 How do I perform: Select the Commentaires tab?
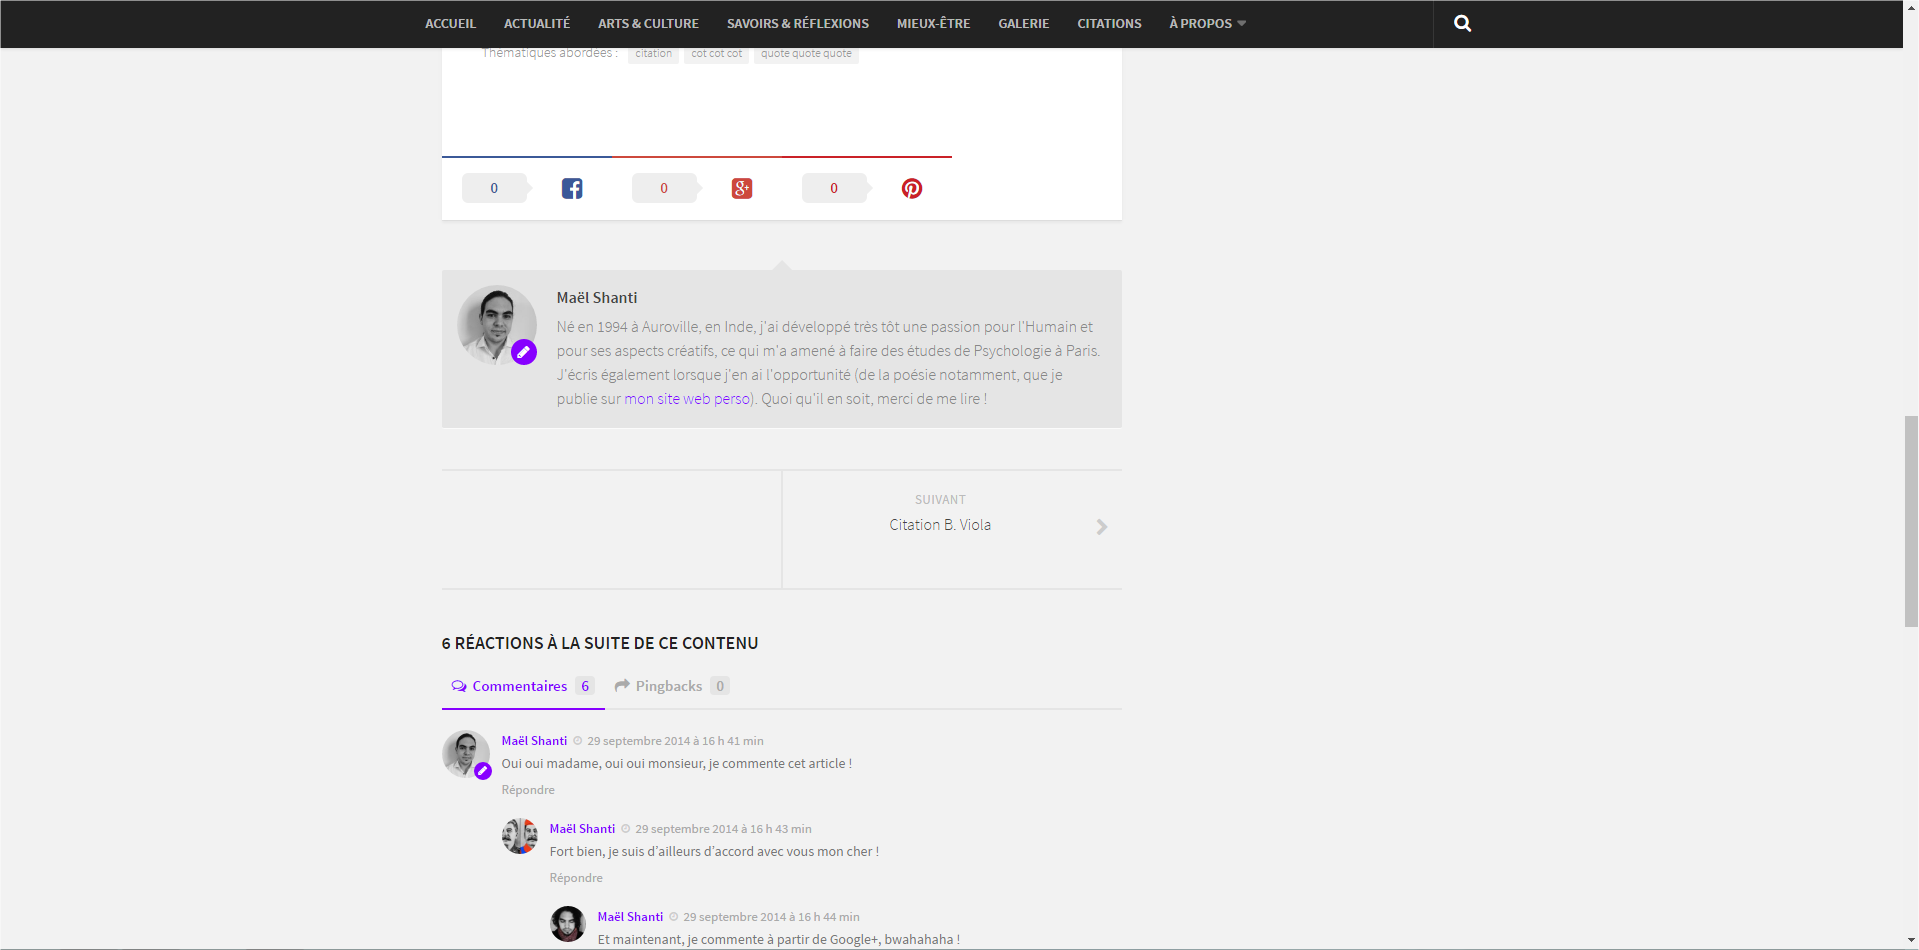(523, 686)
